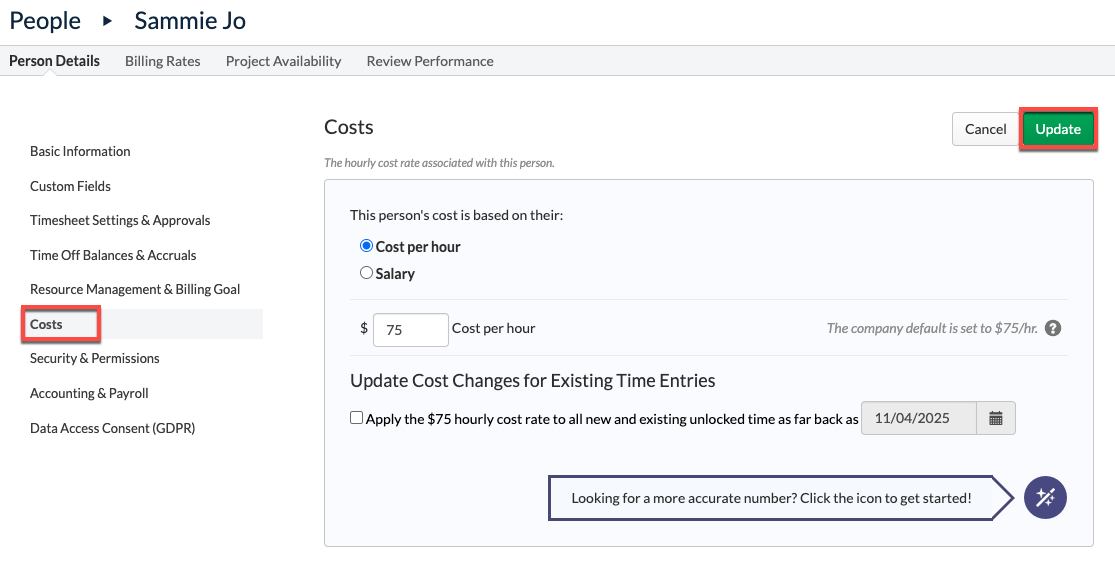Navigate to the People breadcrumb link

[x=45, y=21]
